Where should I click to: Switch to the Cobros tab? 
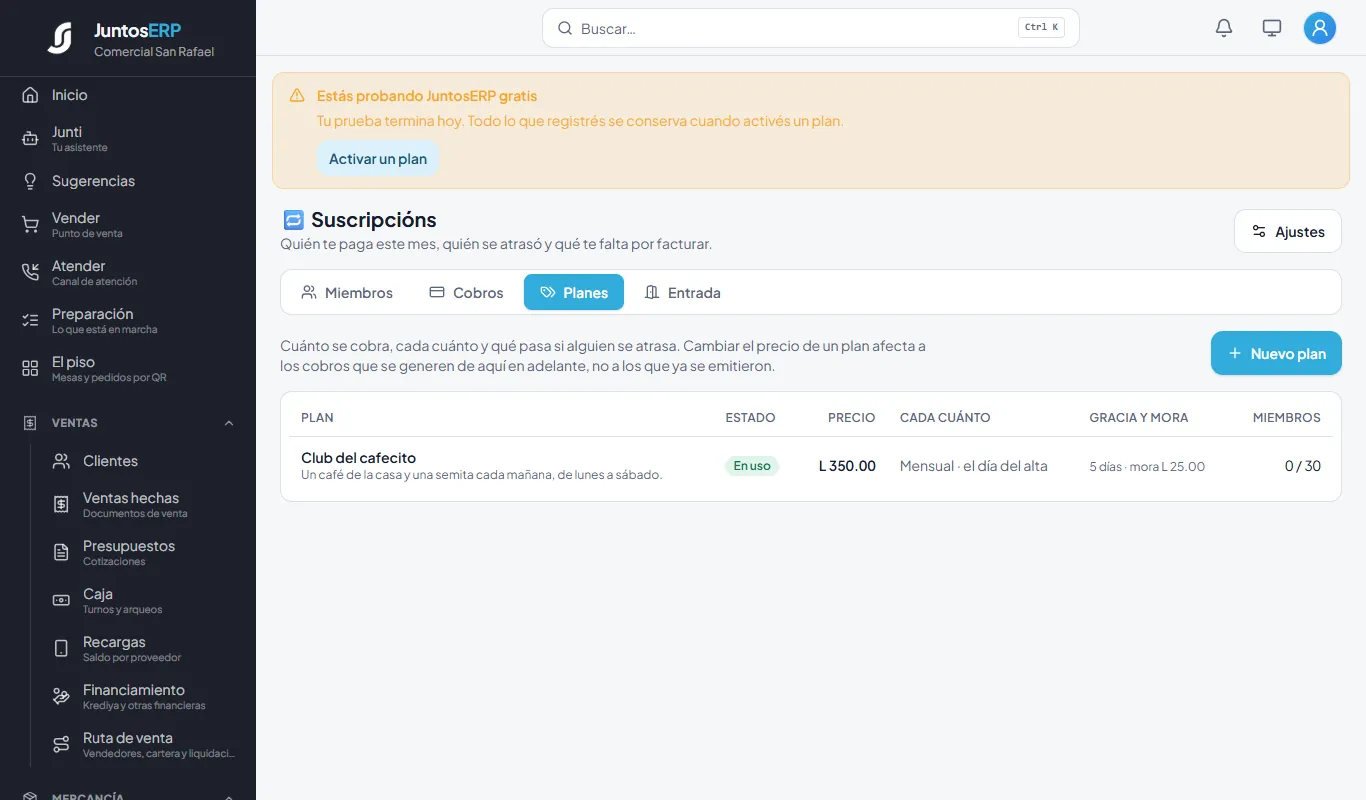(466, 292)
